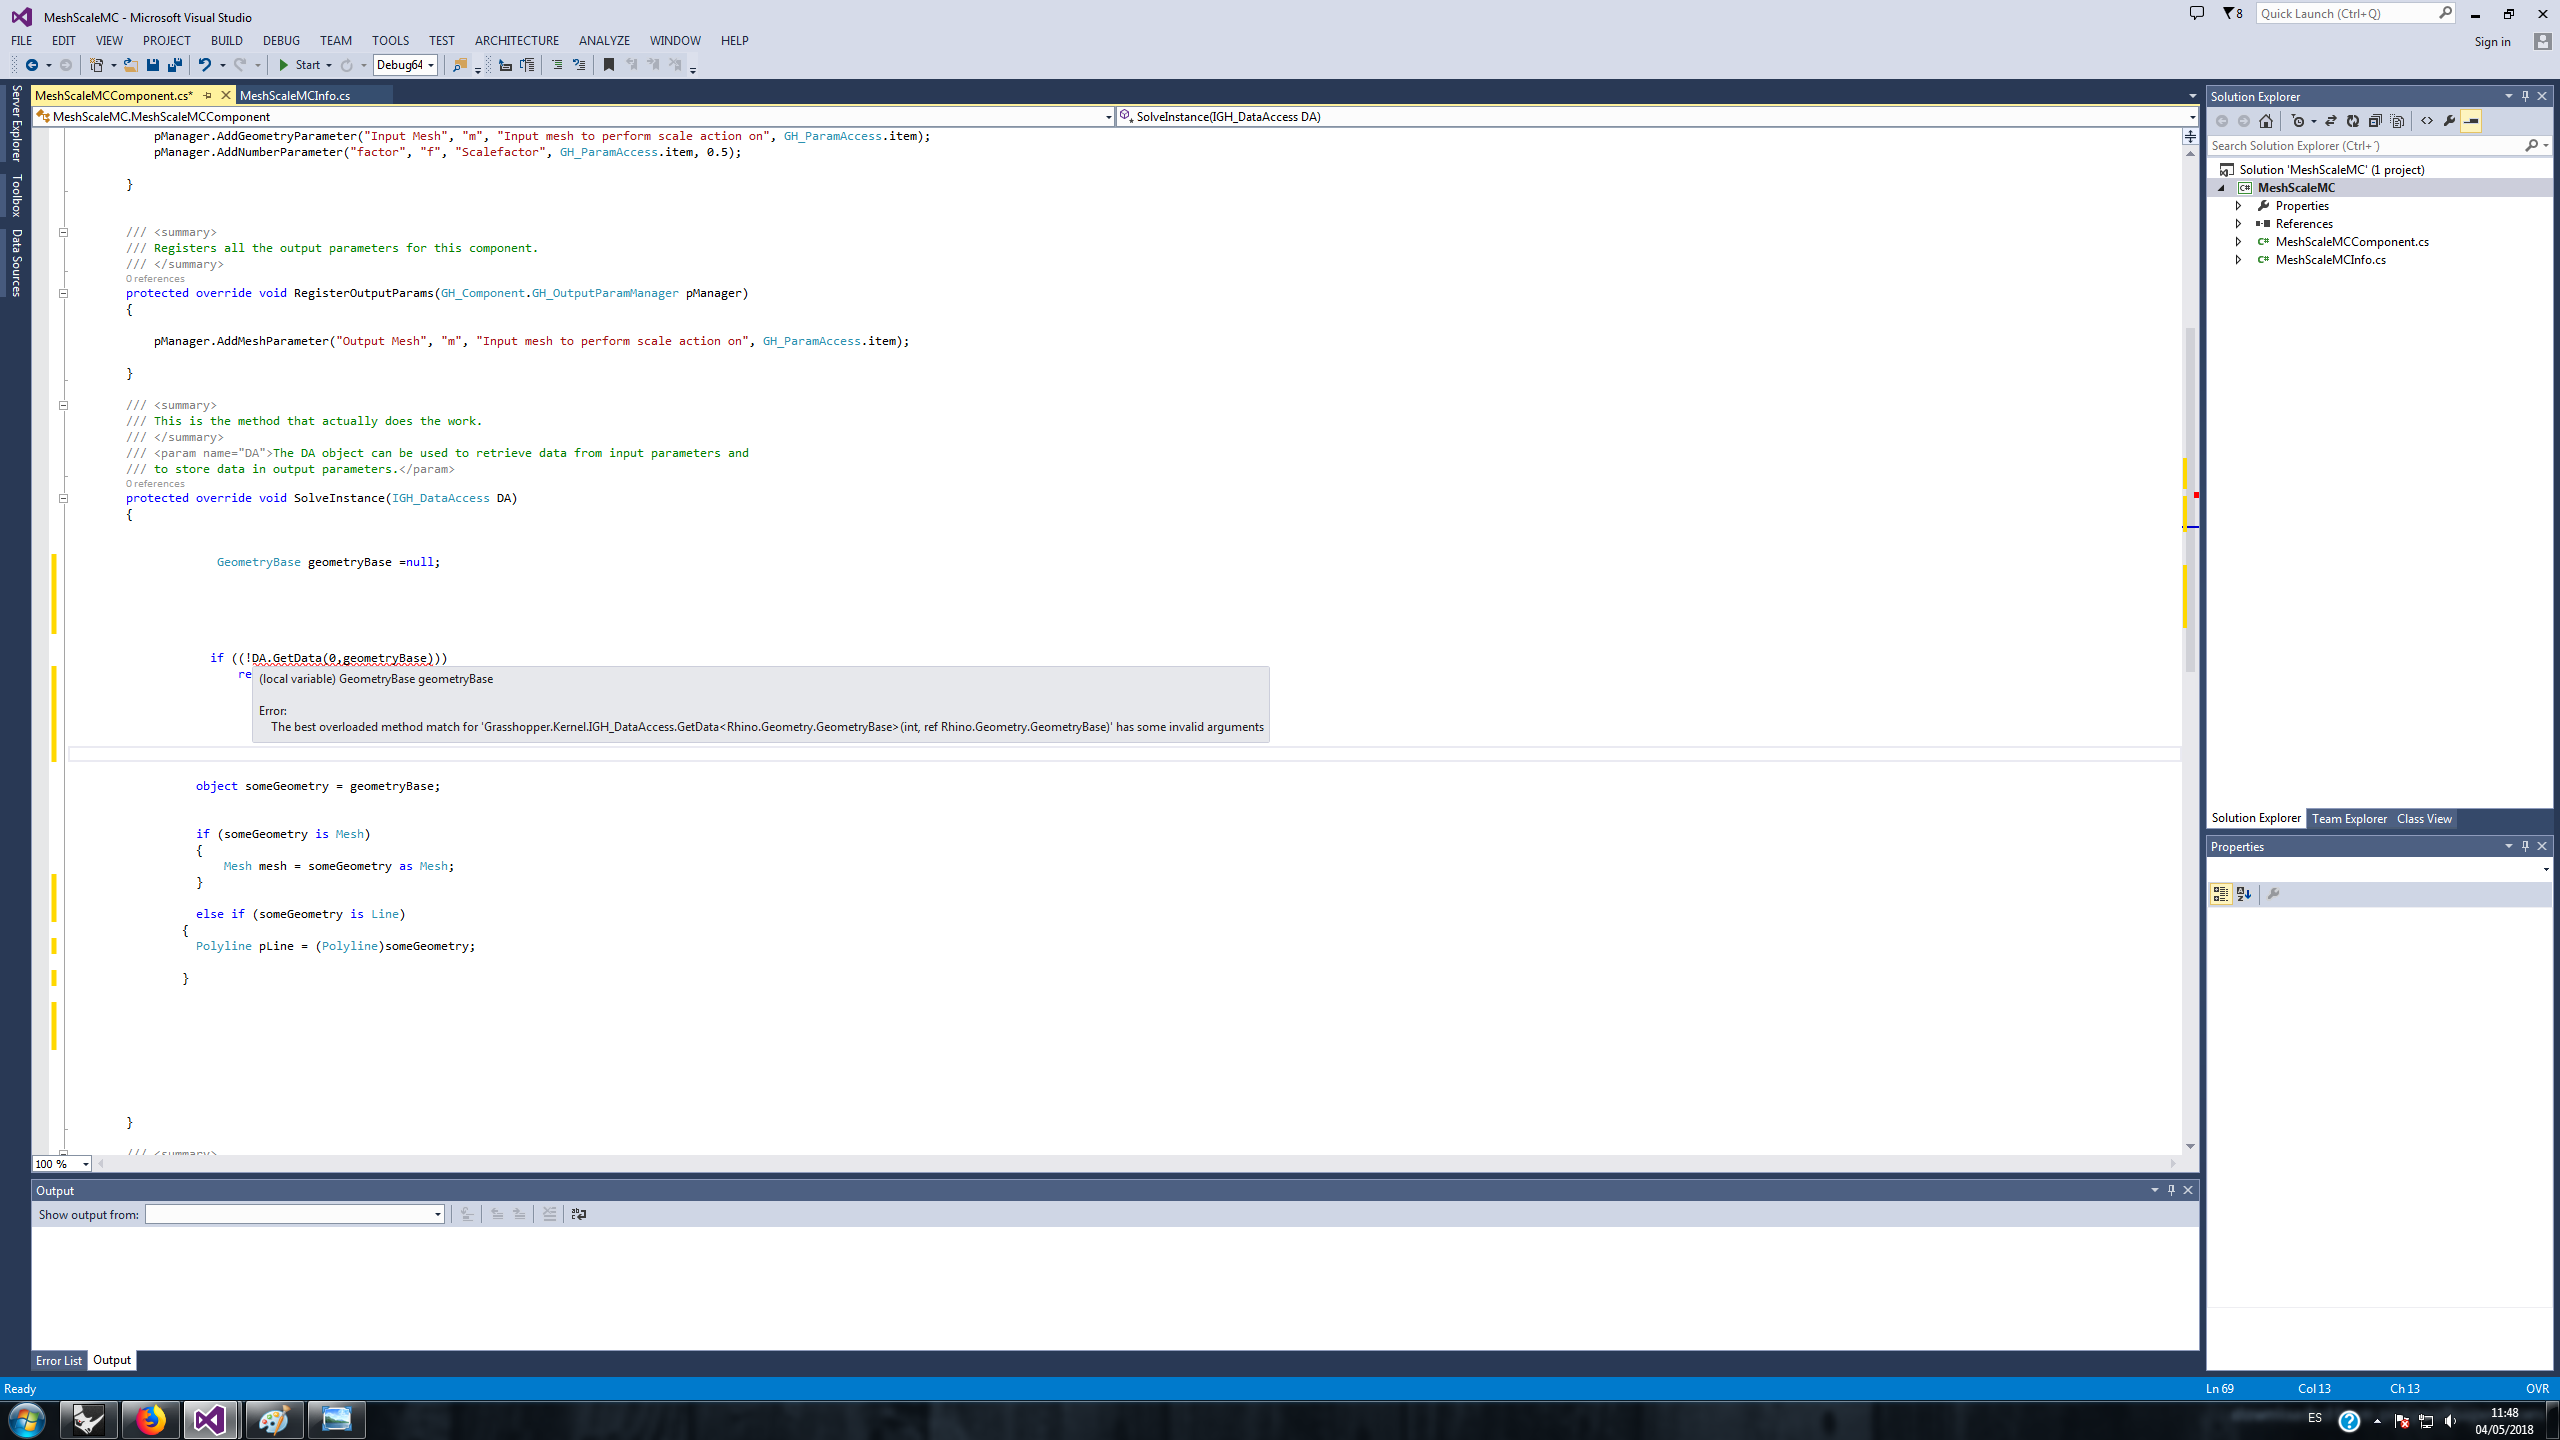Click the Undo toolbar icon
The height and width of the screenshot is (1440, 2560).
click(204, 65)
